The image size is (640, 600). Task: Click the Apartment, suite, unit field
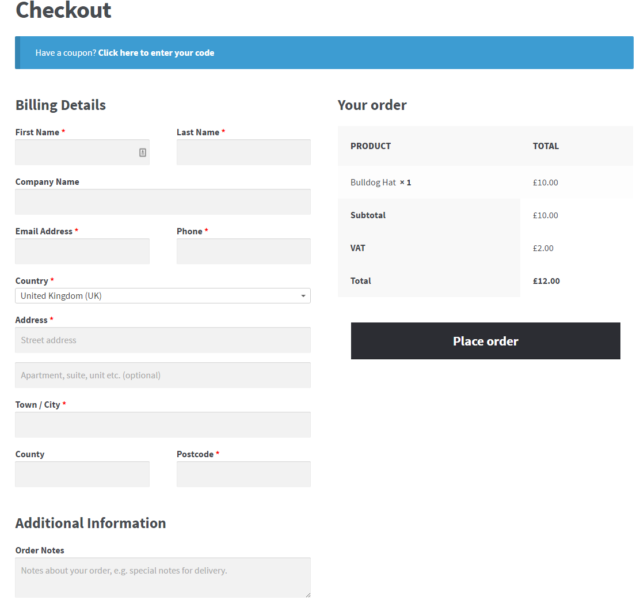pos(163,375)
